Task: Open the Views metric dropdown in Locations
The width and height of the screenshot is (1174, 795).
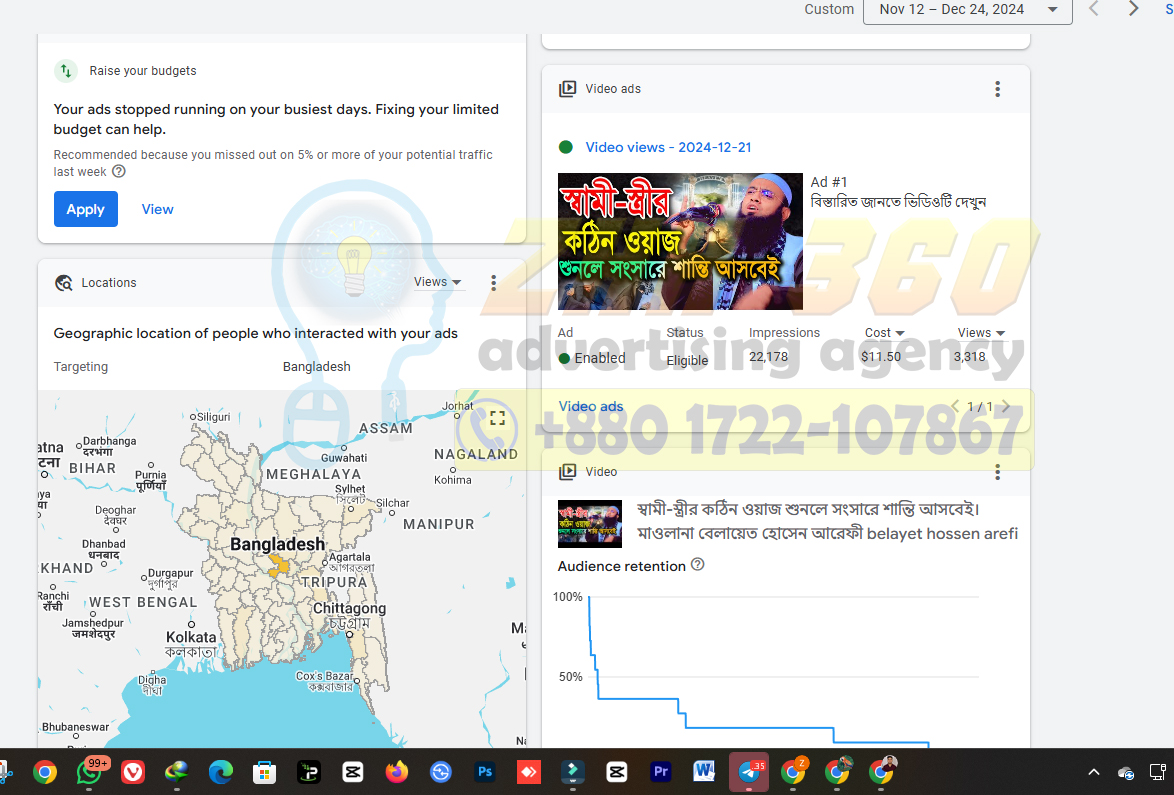Action: pos(438,282)
